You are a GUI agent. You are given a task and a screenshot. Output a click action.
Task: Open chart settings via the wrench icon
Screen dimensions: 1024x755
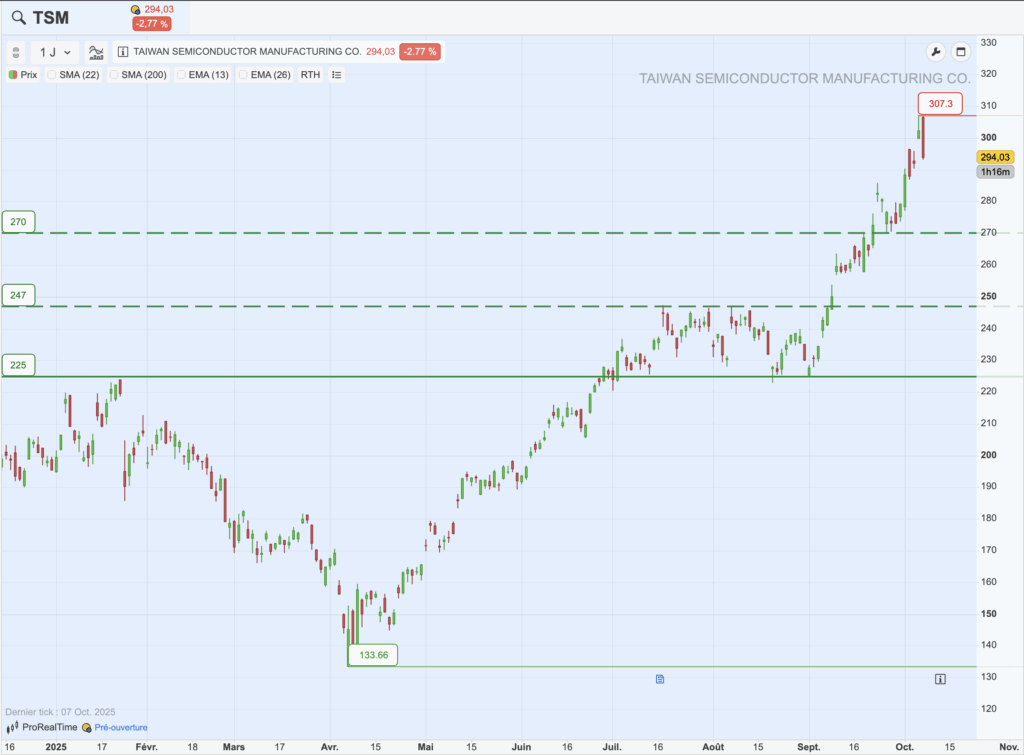click(x=934, y=49)
